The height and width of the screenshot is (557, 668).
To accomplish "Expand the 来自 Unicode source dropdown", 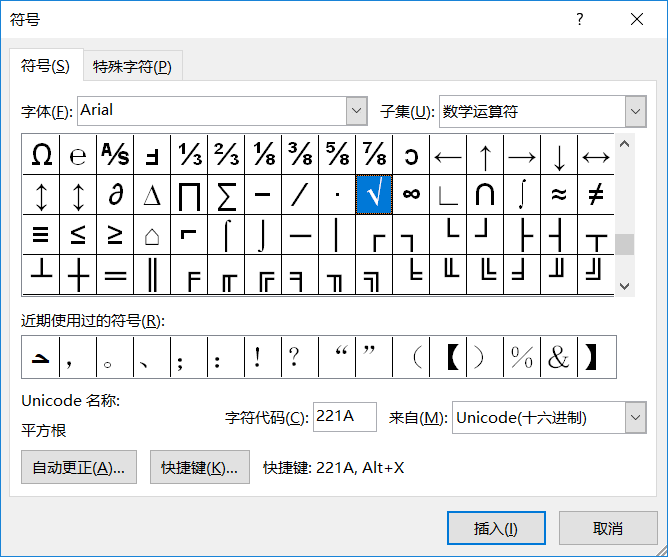I will [636, 417].
